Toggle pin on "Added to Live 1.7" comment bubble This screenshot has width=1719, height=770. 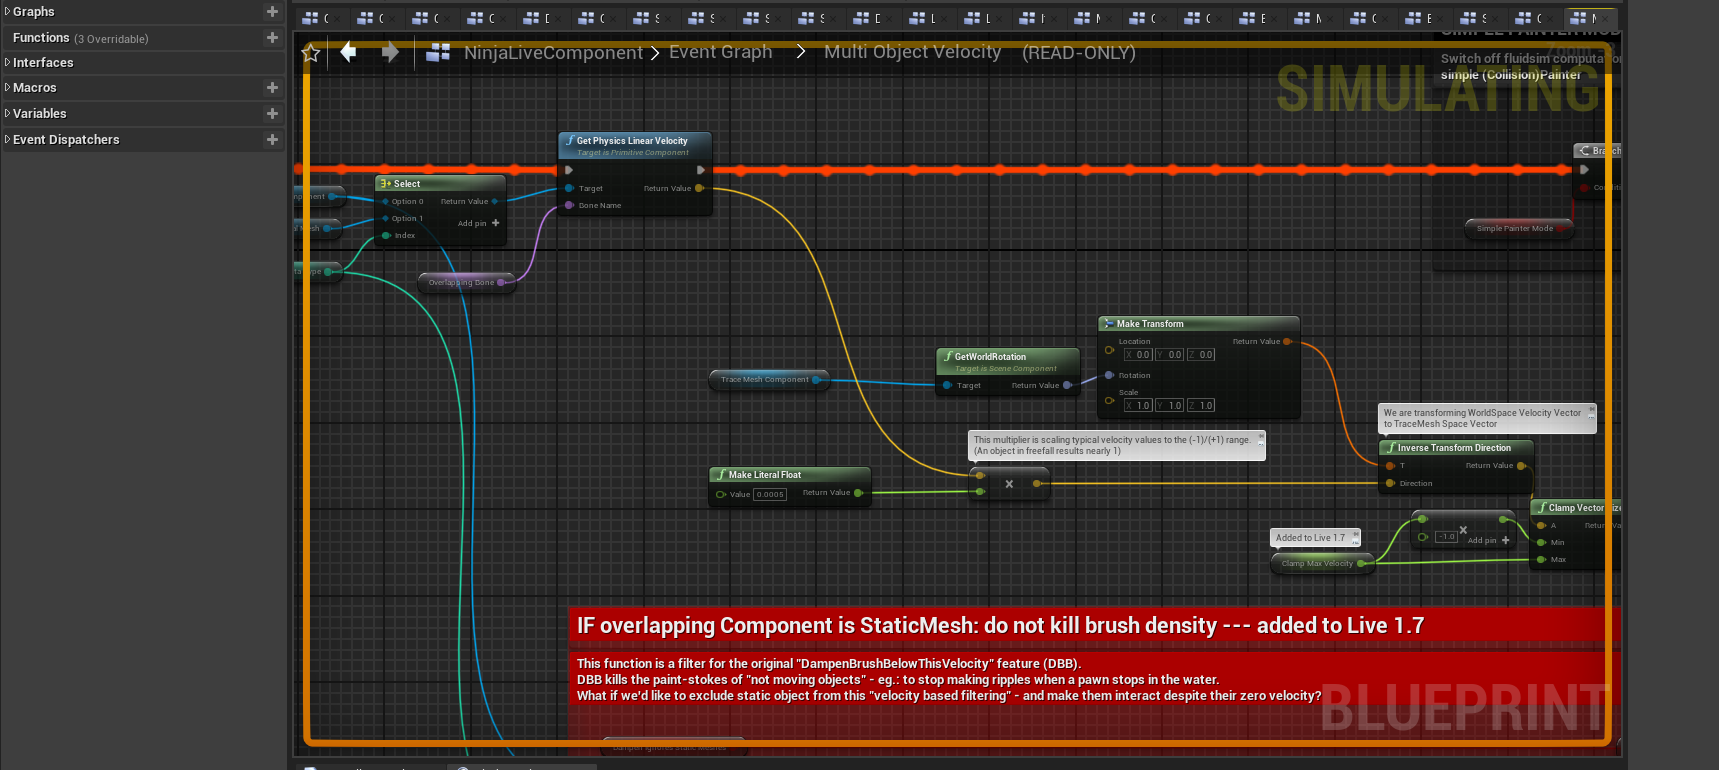tap(1355, 534)
